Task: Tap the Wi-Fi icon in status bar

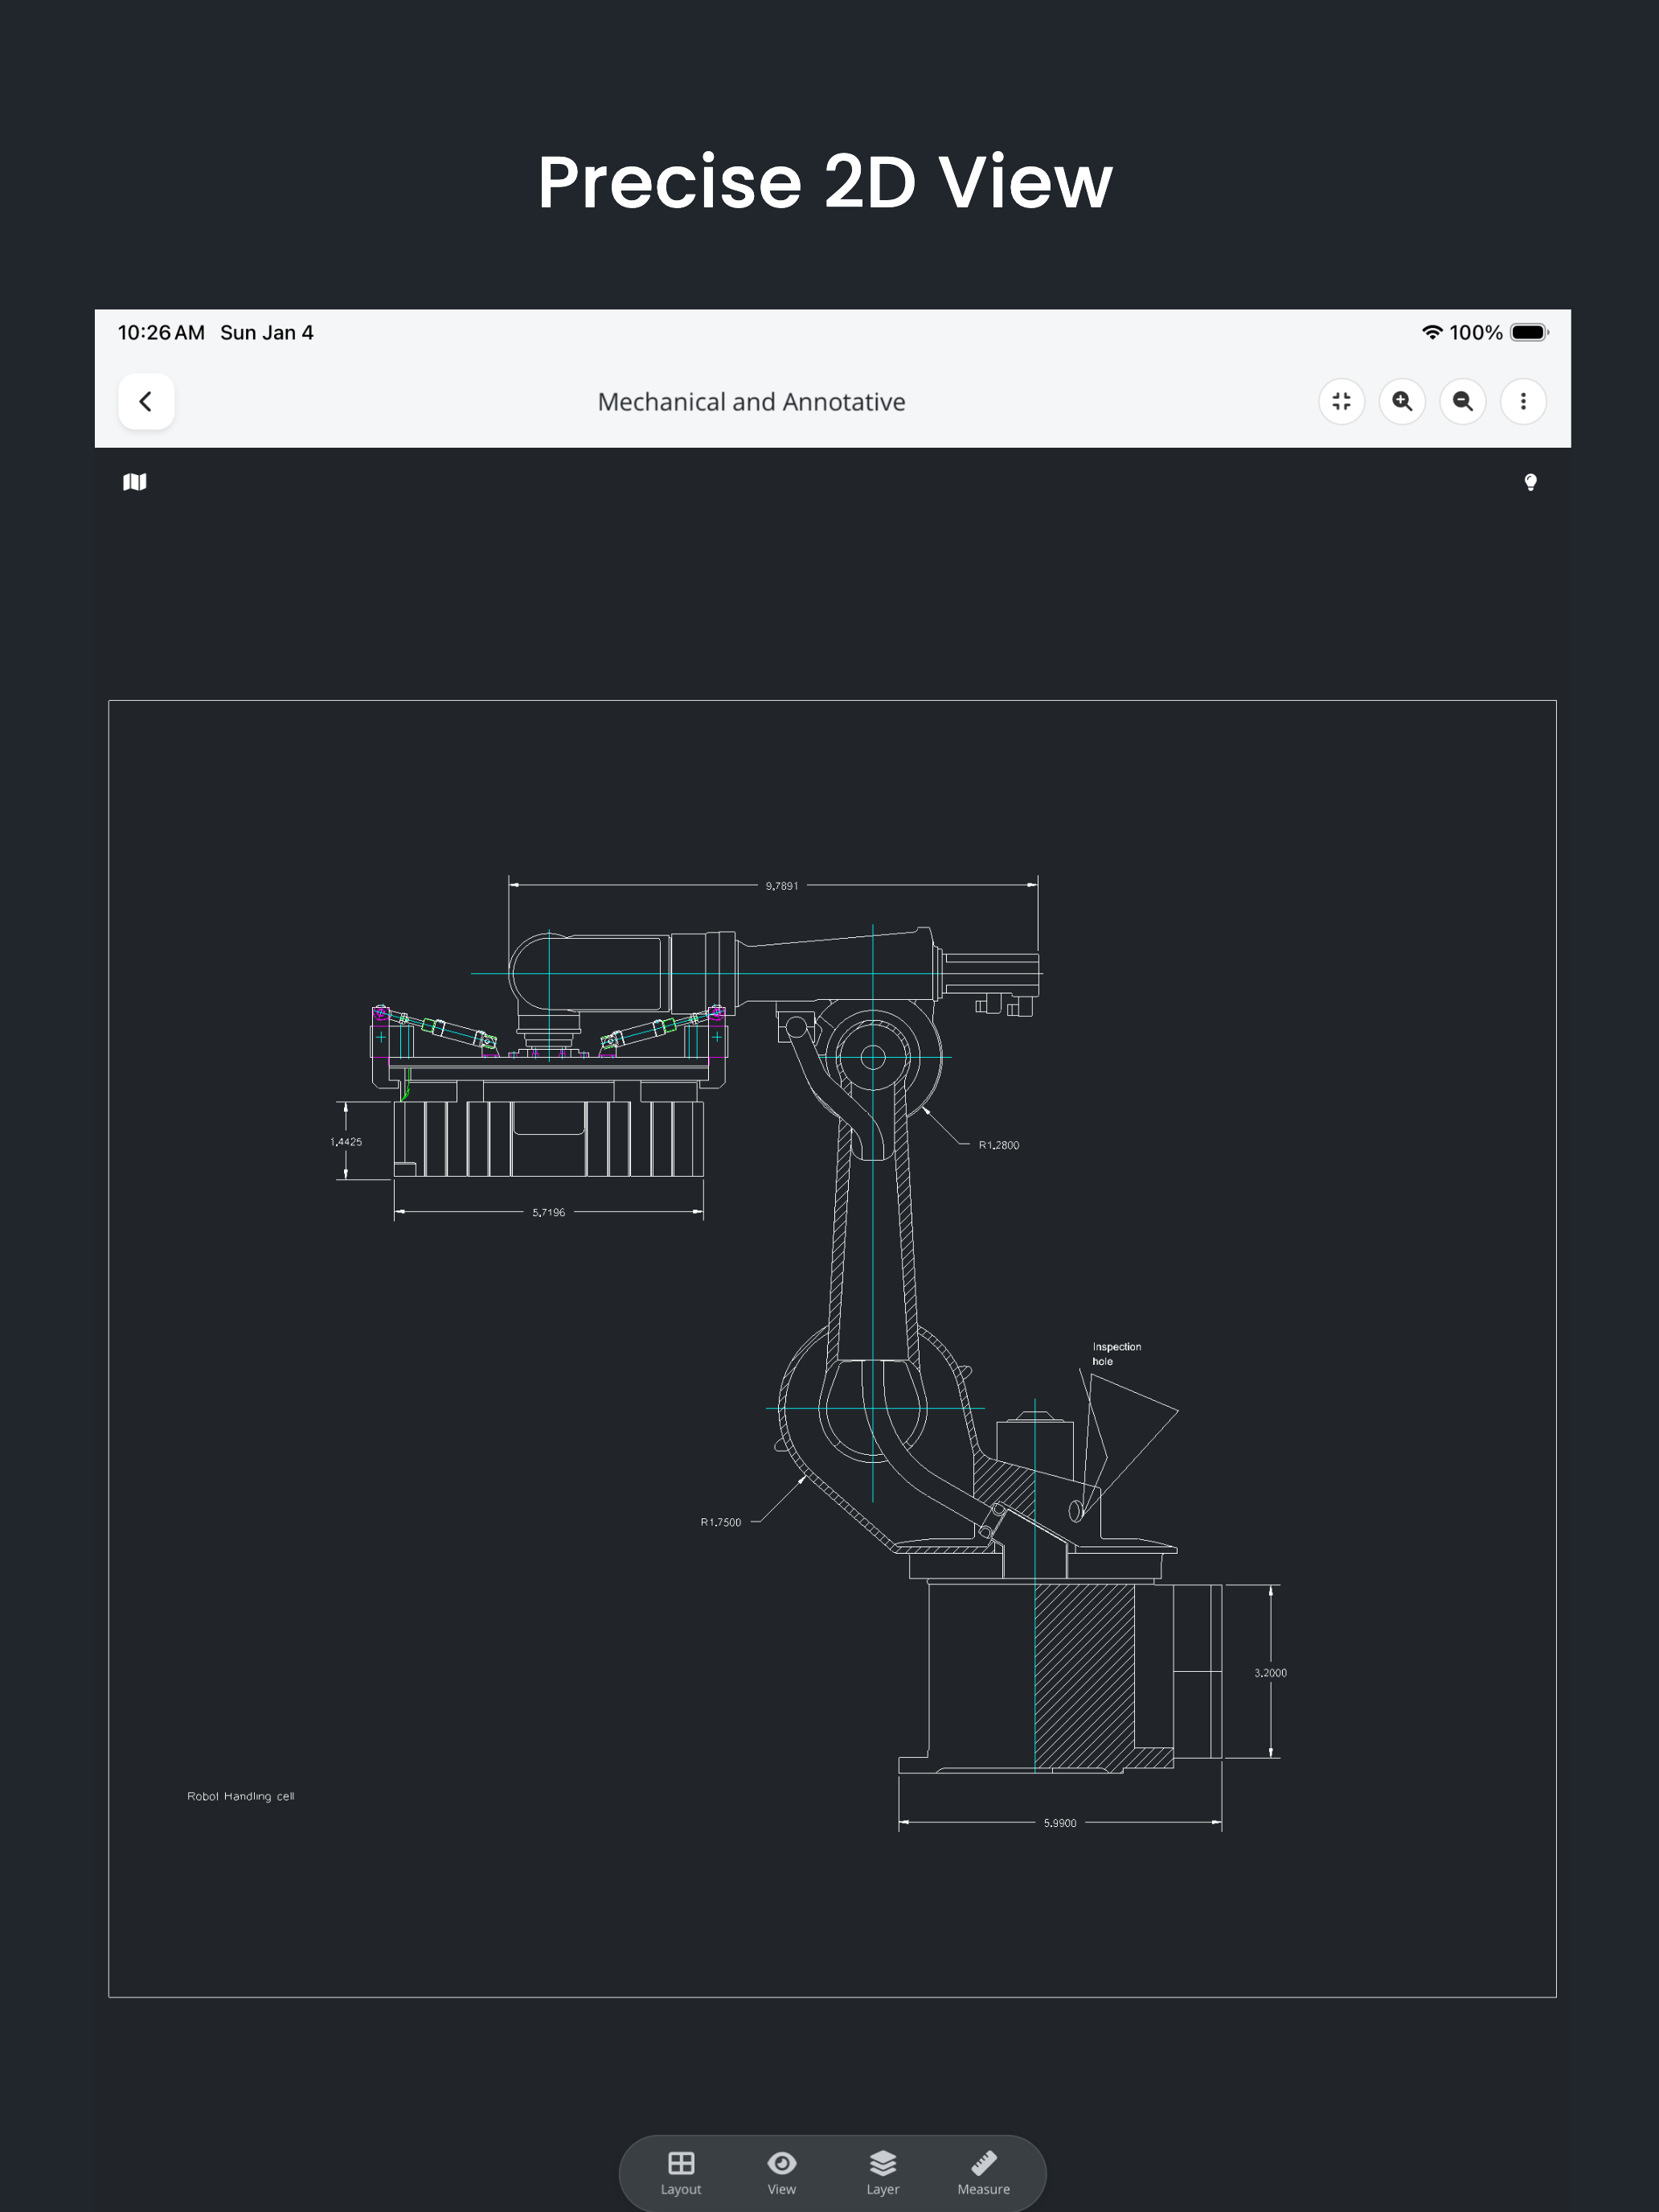Action: coord(1432,332)
